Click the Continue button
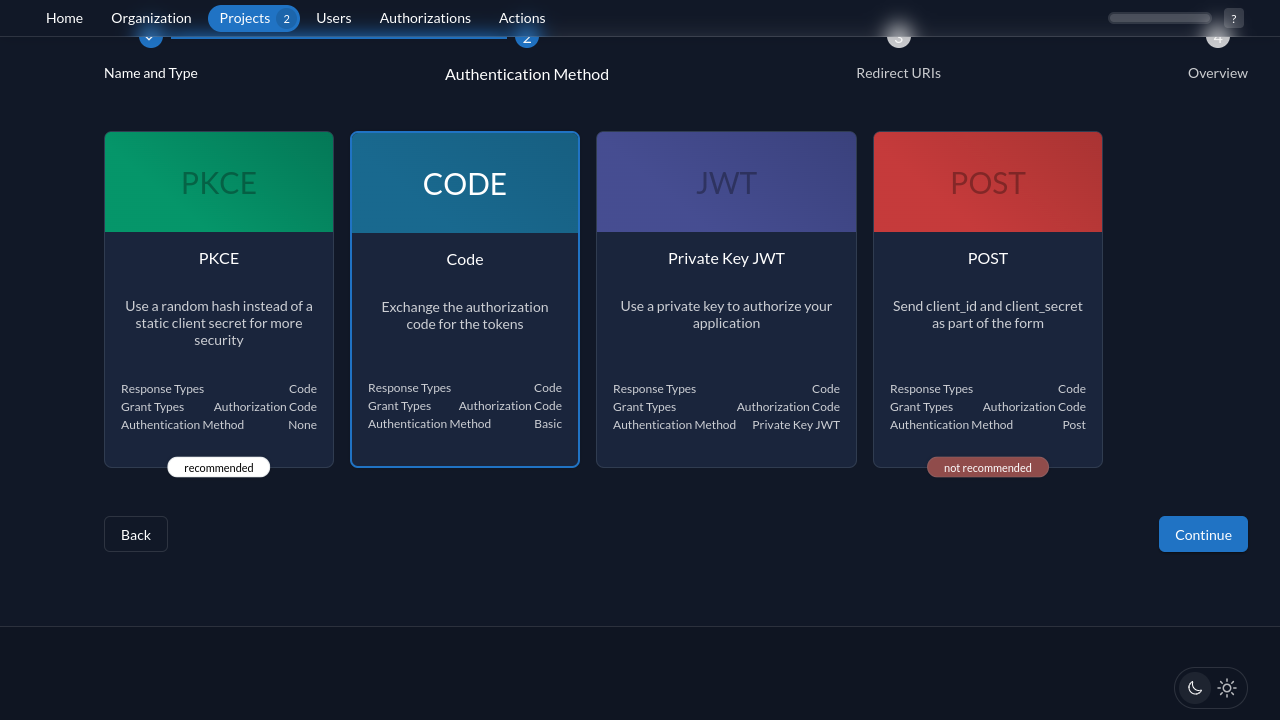 click(1203, 534)
